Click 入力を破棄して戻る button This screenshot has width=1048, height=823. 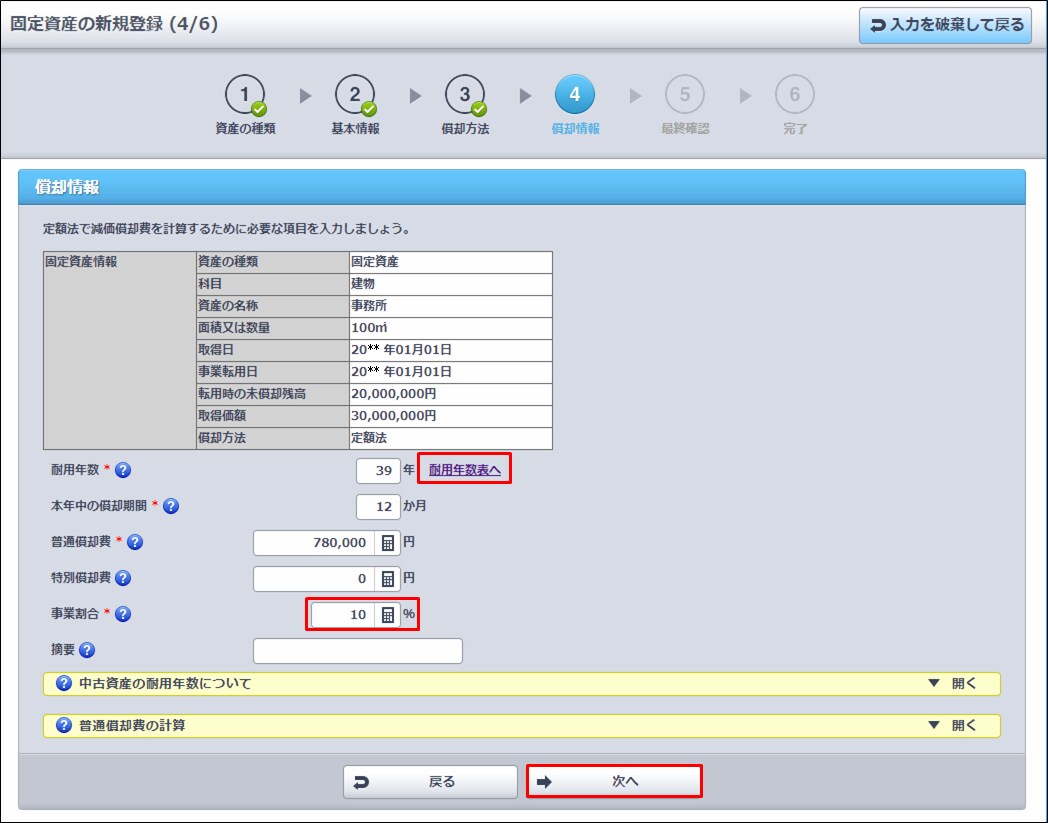coord(945,25)
